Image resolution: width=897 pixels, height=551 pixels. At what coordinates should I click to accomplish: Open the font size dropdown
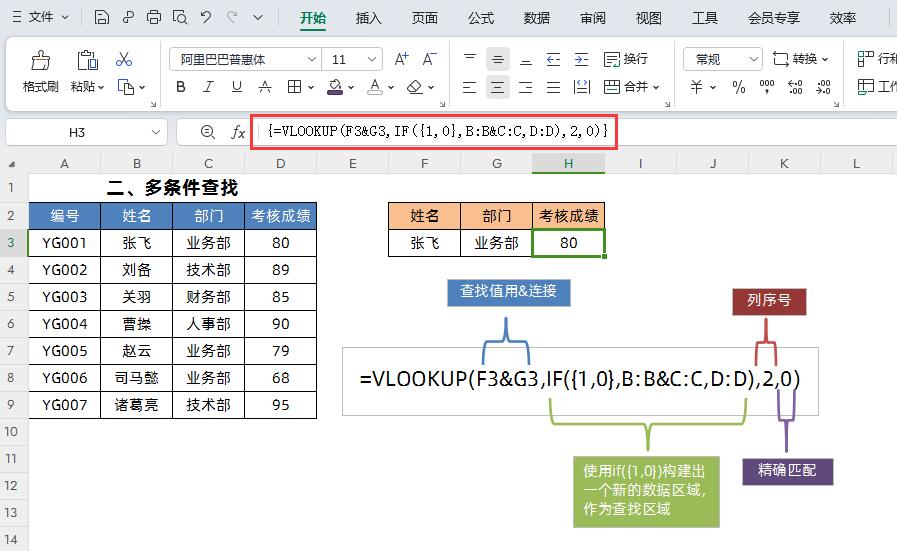[372, 60]
